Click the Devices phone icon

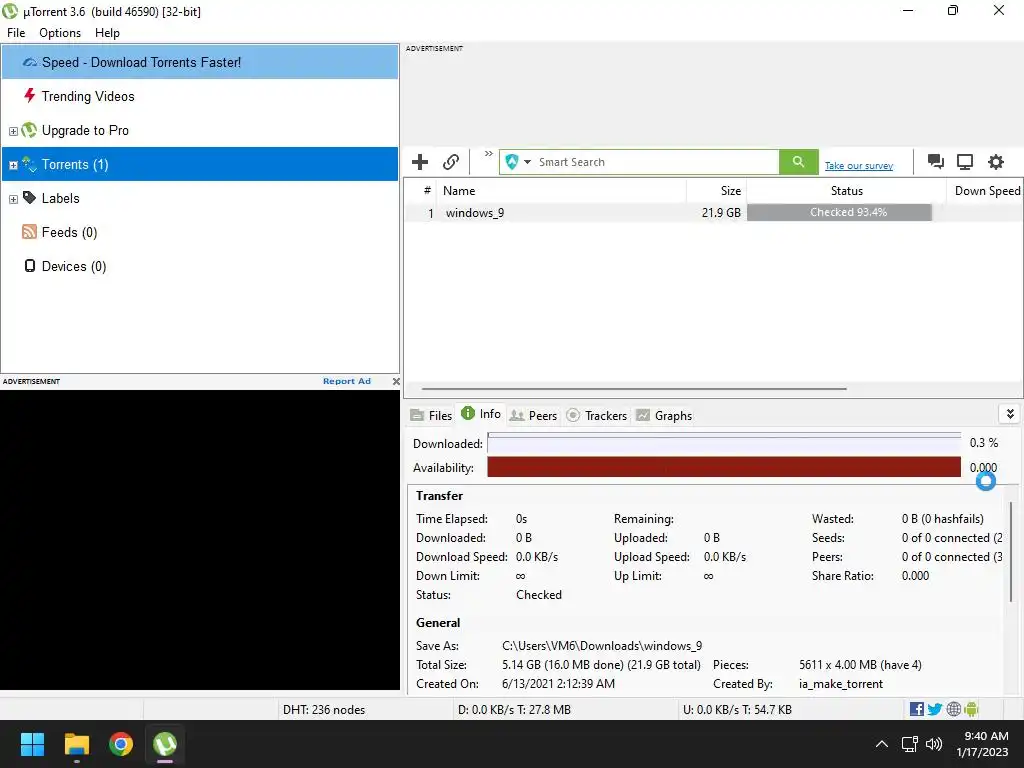tap(30, 266)
